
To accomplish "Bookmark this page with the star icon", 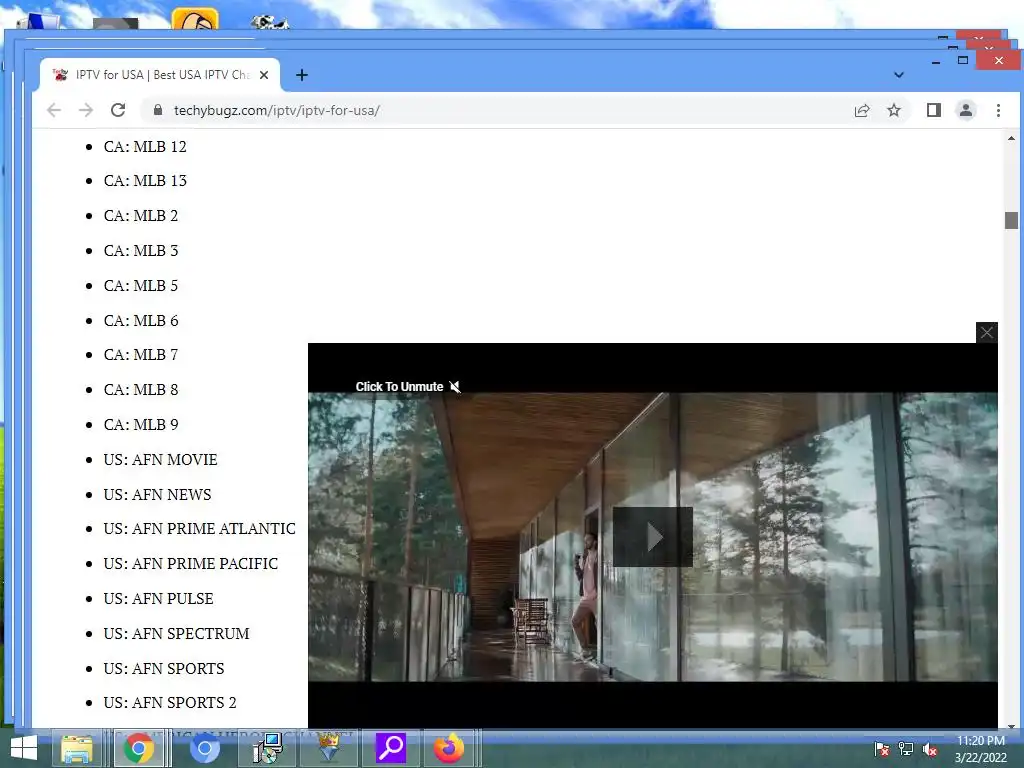I will pos(894,110).
